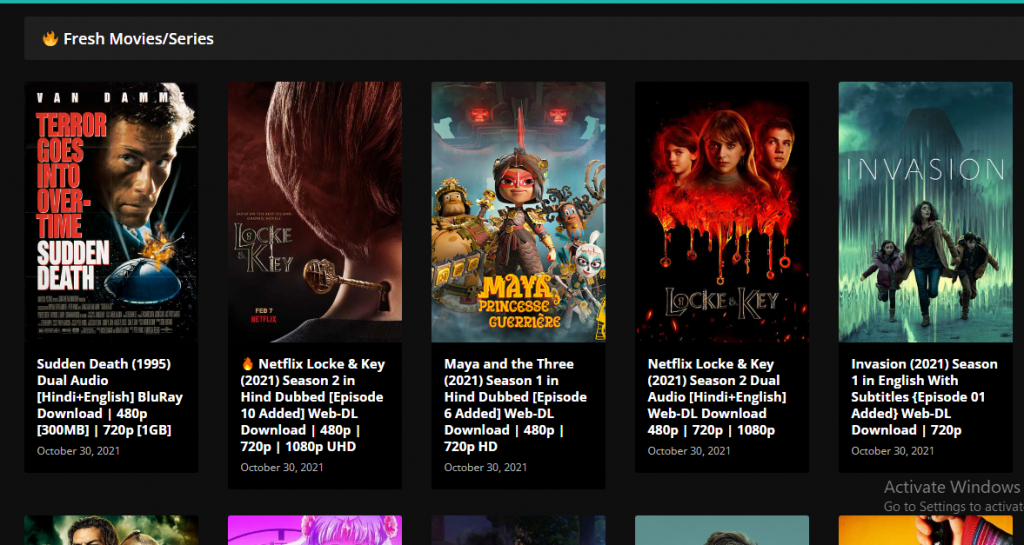Click the October 30, 2021 date under Invasion
Viewport: 1024px width, 545px height.
[x=892, y=451]
